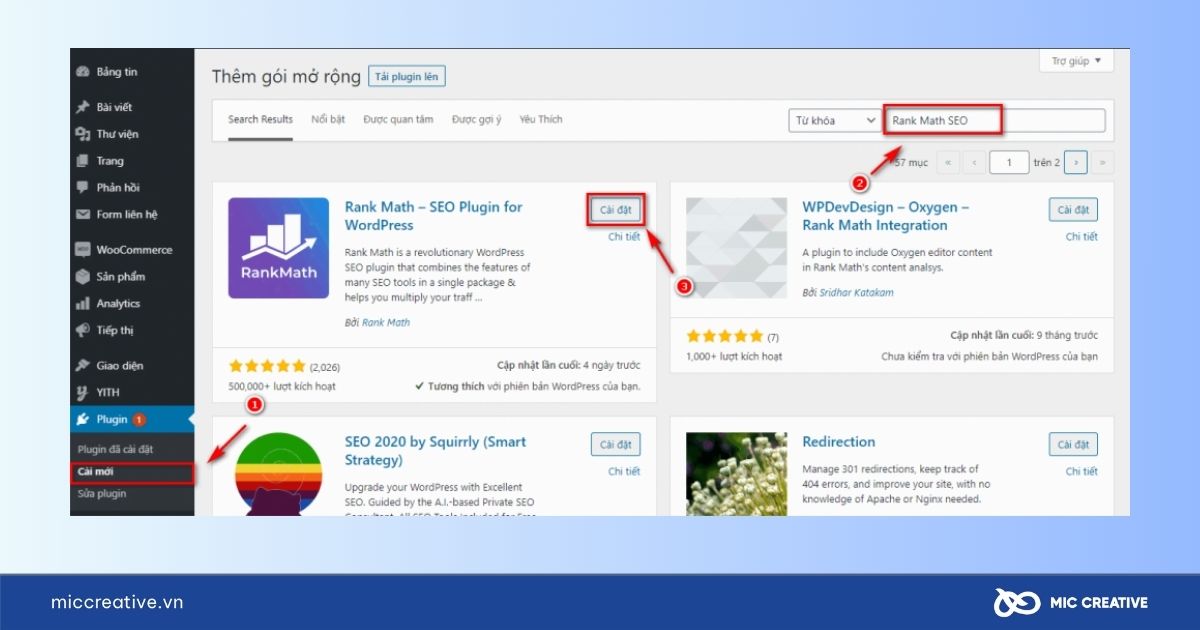
Task: Click '1,000+ lượt kích hoạt' text
Action: [x=734, y=356]
